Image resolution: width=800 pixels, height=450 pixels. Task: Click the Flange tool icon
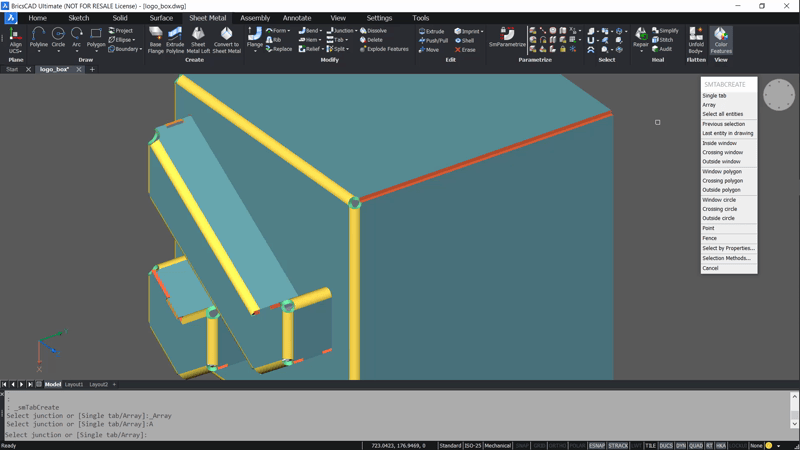click(255, 37)
